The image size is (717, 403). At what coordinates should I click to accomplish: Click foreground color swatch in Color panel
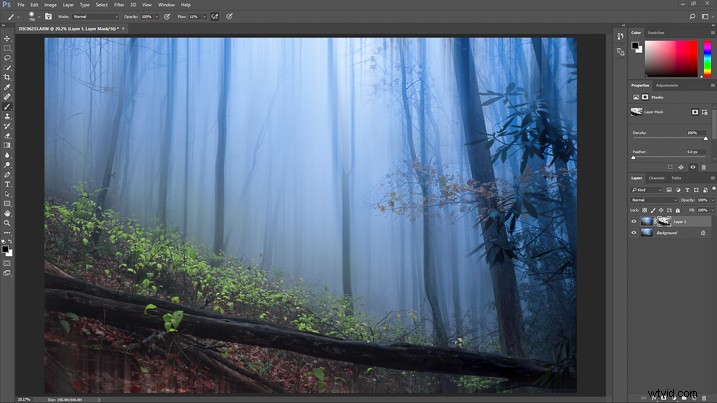(635, 45)
